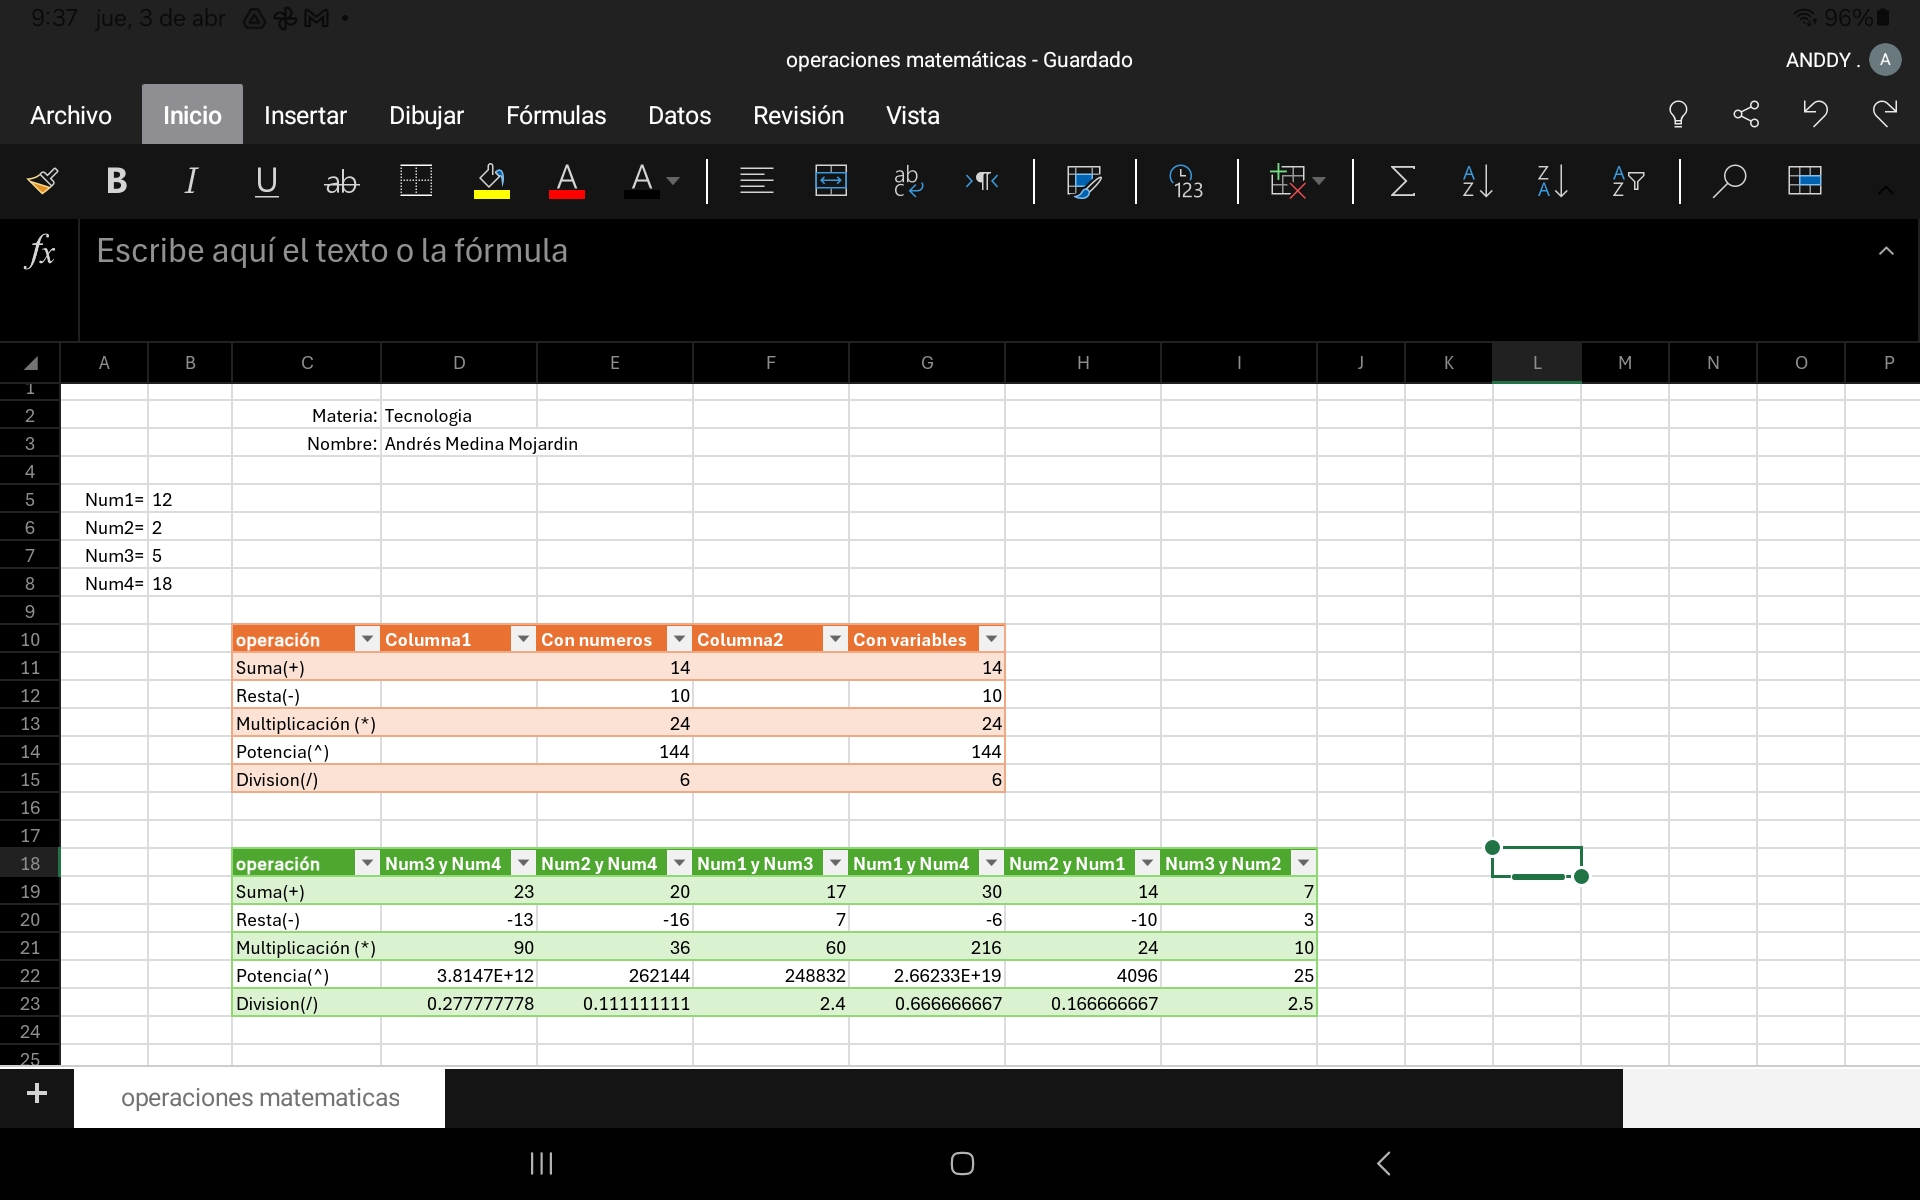The image size is (1920, 1200).
Task: Click the merge cells icon
Action: [x=830, y=181]
